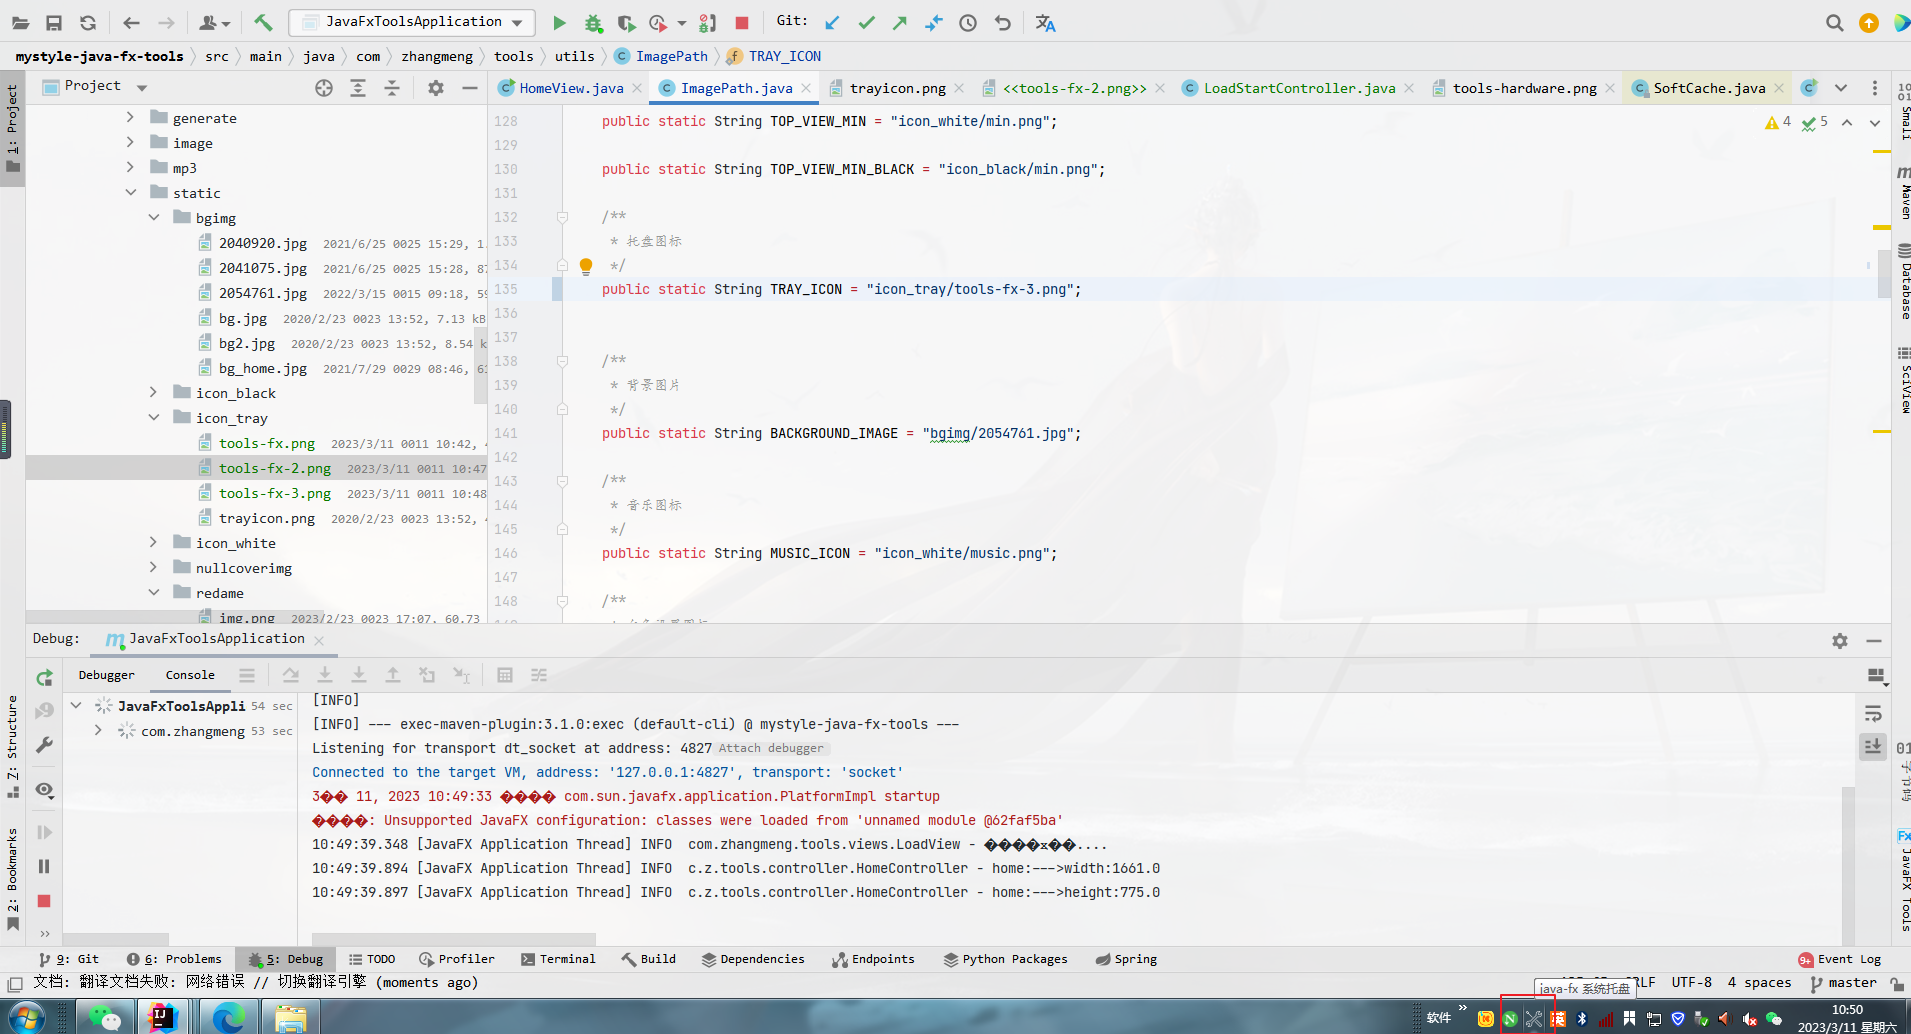Open Debug panel settings gear
Viewport: 1911px width, 1034px height.
[x=1839, y=641]
